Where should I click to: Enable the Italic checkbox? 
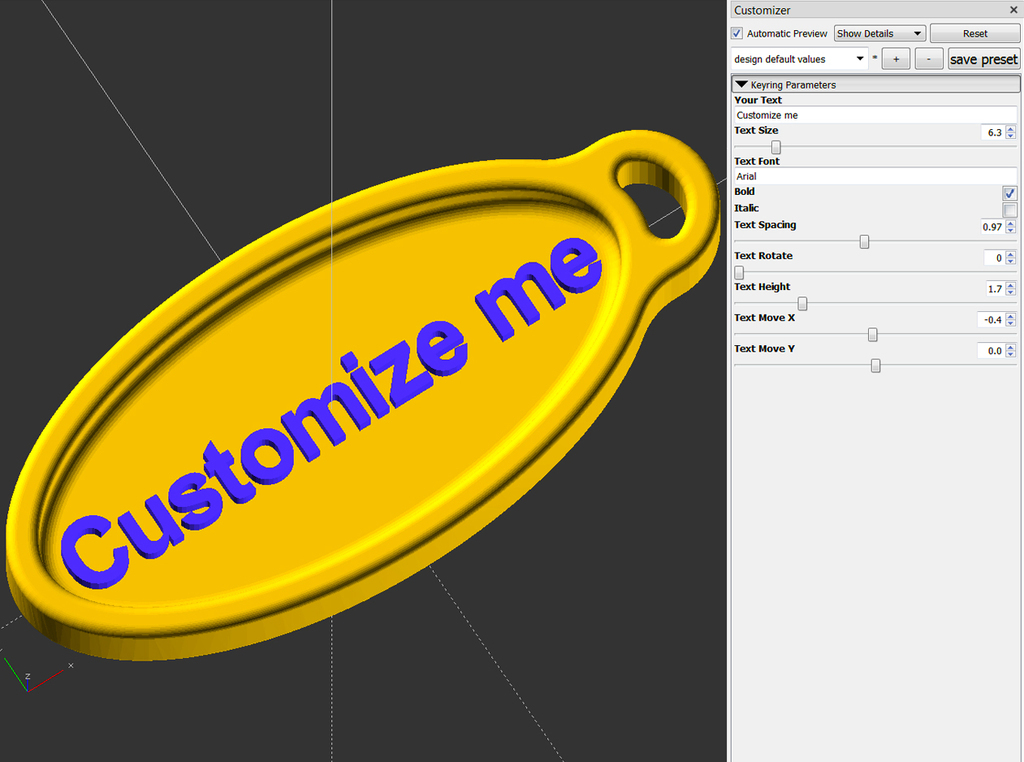pos(1009,210)
